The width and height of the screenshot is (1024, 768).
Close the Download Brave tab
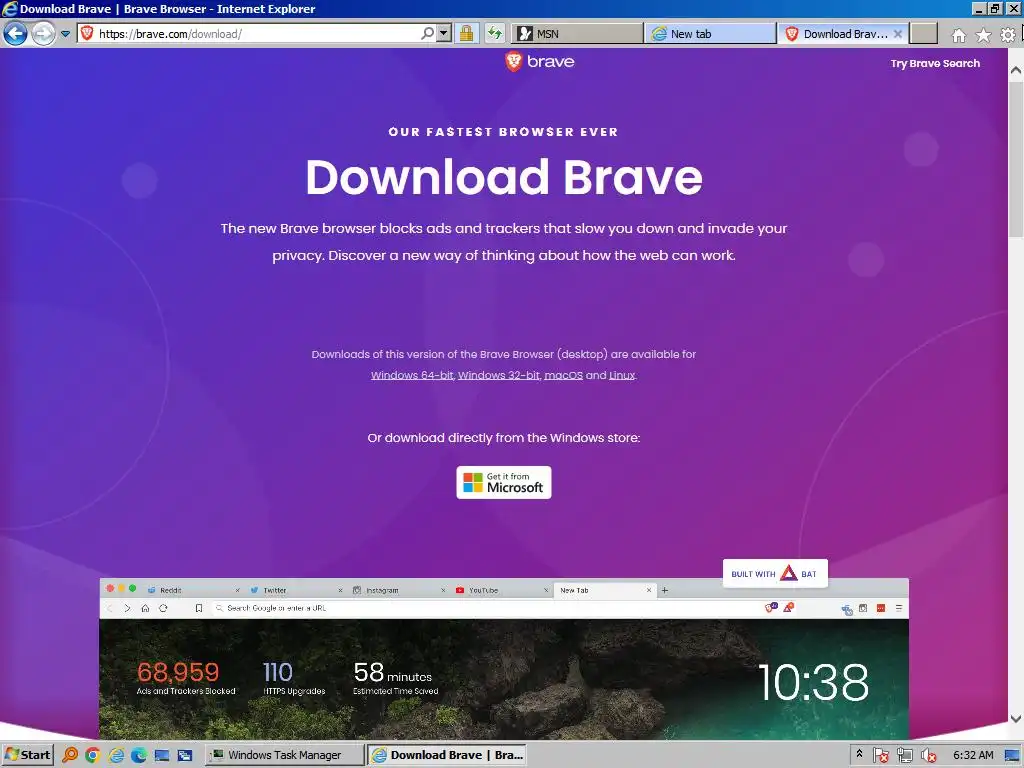[x=898, y=34]
